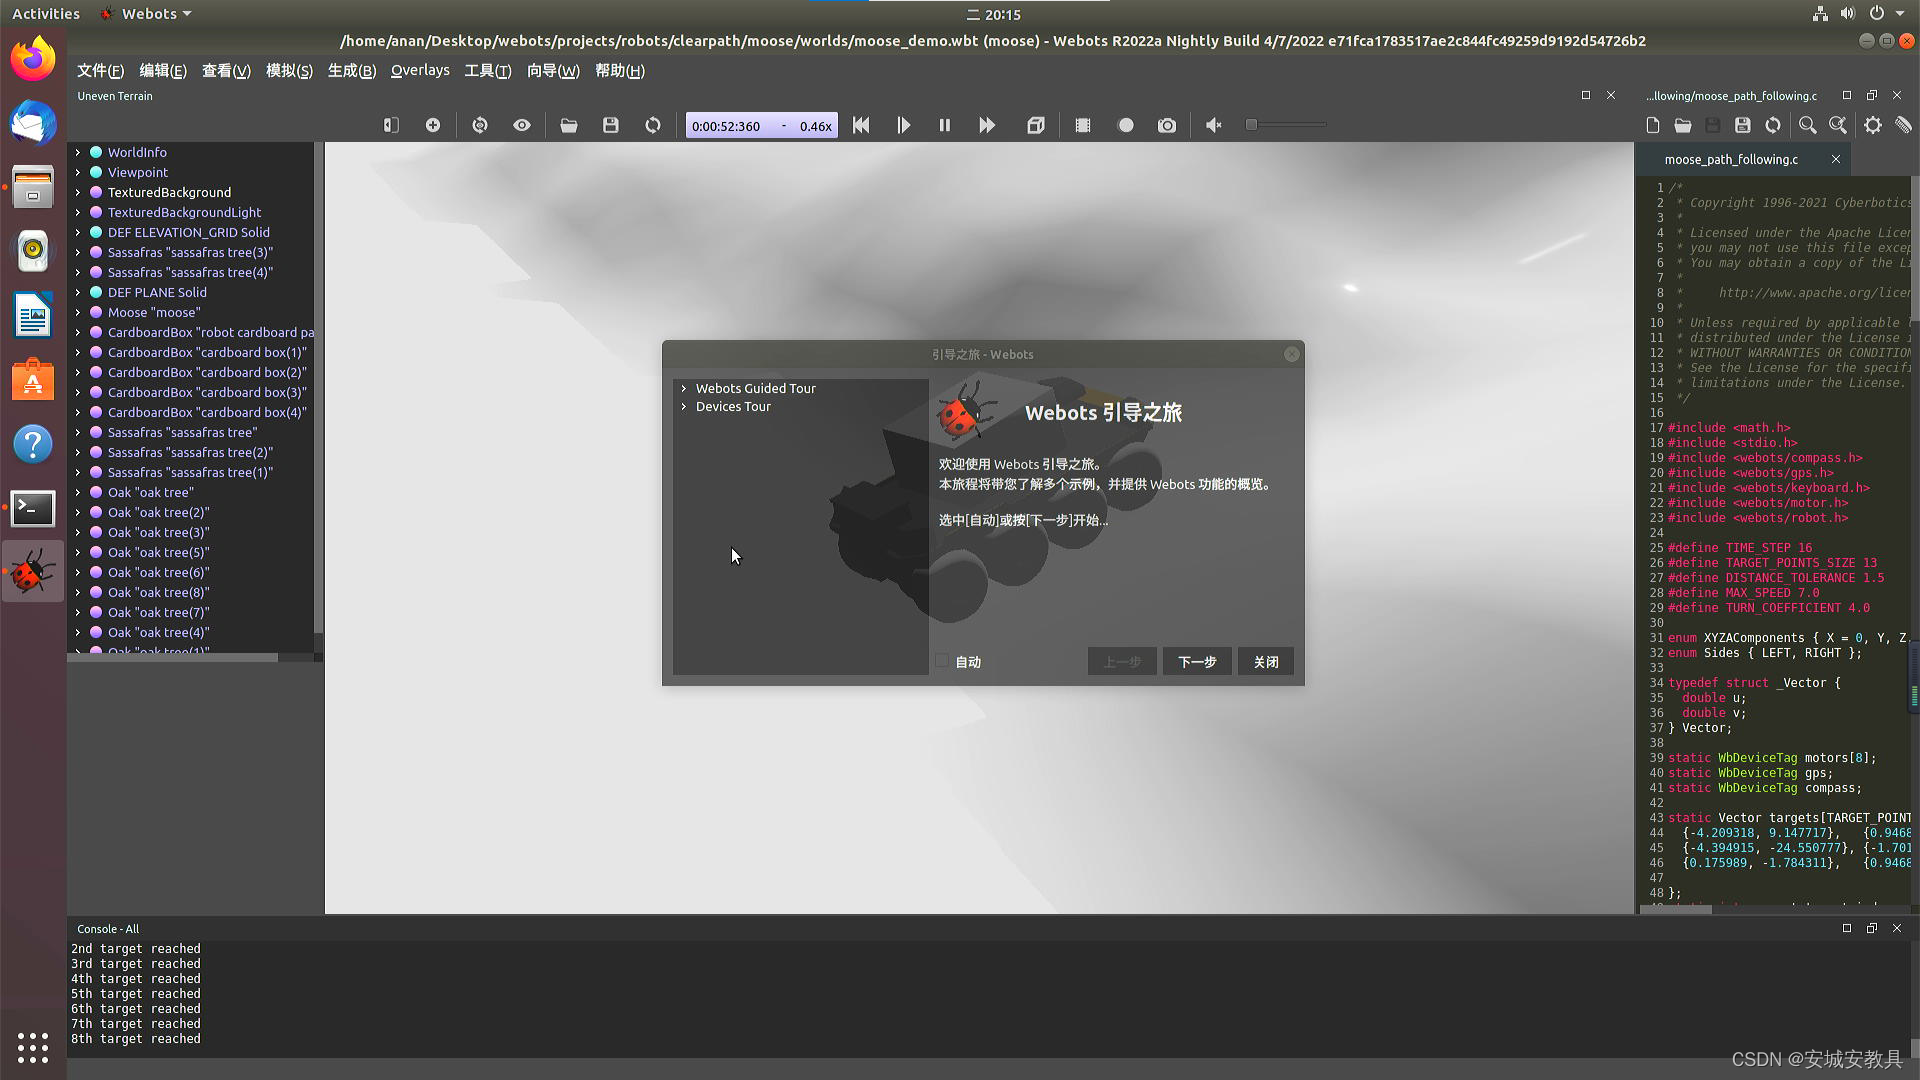The width and height of the screenshot is (1920, 1080).
Task: Revert the editor file with reload icon
Action: pos(1773,125)
